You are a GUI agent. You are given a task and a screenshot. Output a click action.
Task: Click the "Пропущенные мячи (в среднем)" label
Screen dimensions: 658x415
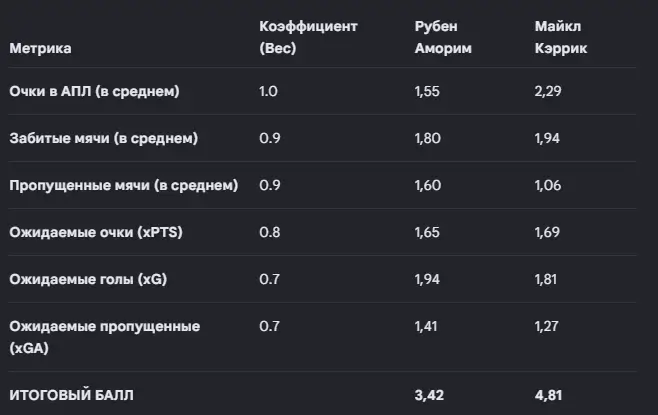coord(124,185)
